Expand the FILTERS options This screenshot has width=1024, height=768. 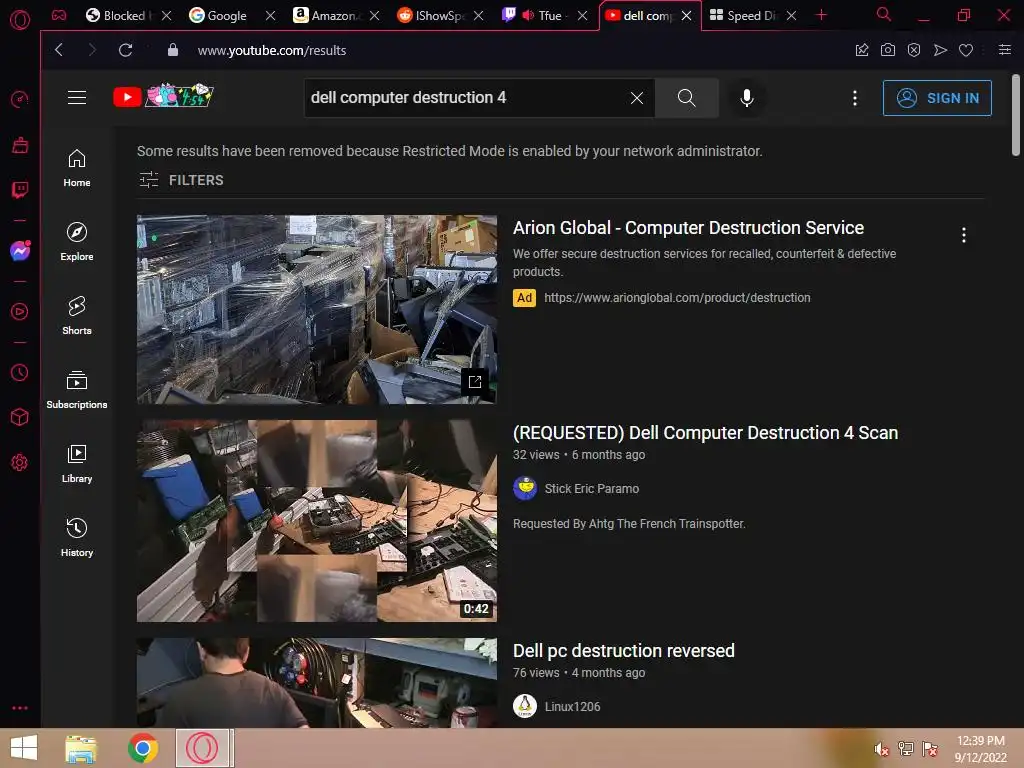pos(181,180)
